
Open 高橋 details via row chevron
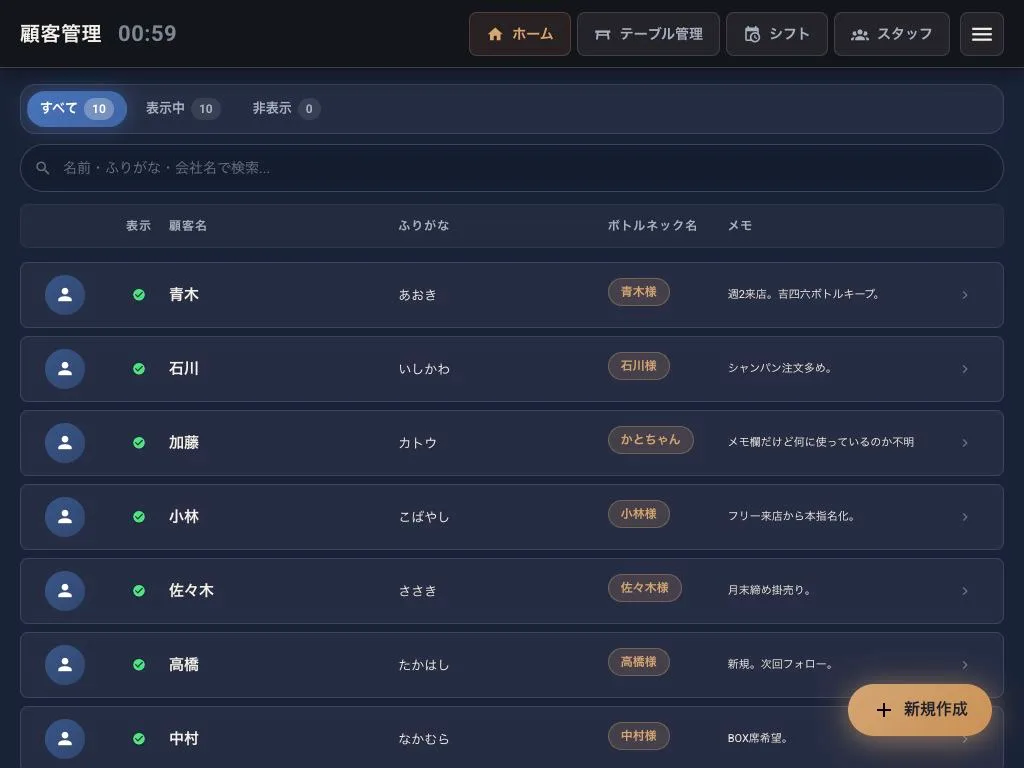click(965, 665)
